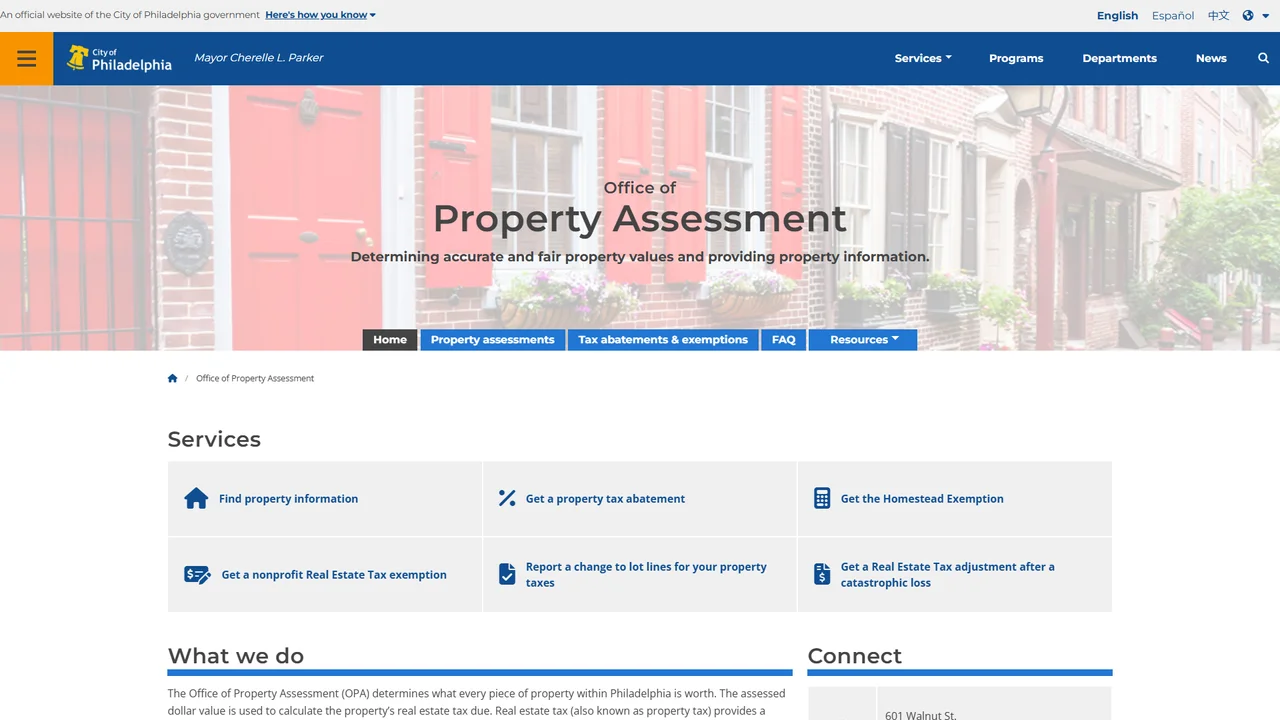Screen dimensions: 1280x720
Task: Click Mayor Cherelle L. Parker text
Action: pos(258,58)
